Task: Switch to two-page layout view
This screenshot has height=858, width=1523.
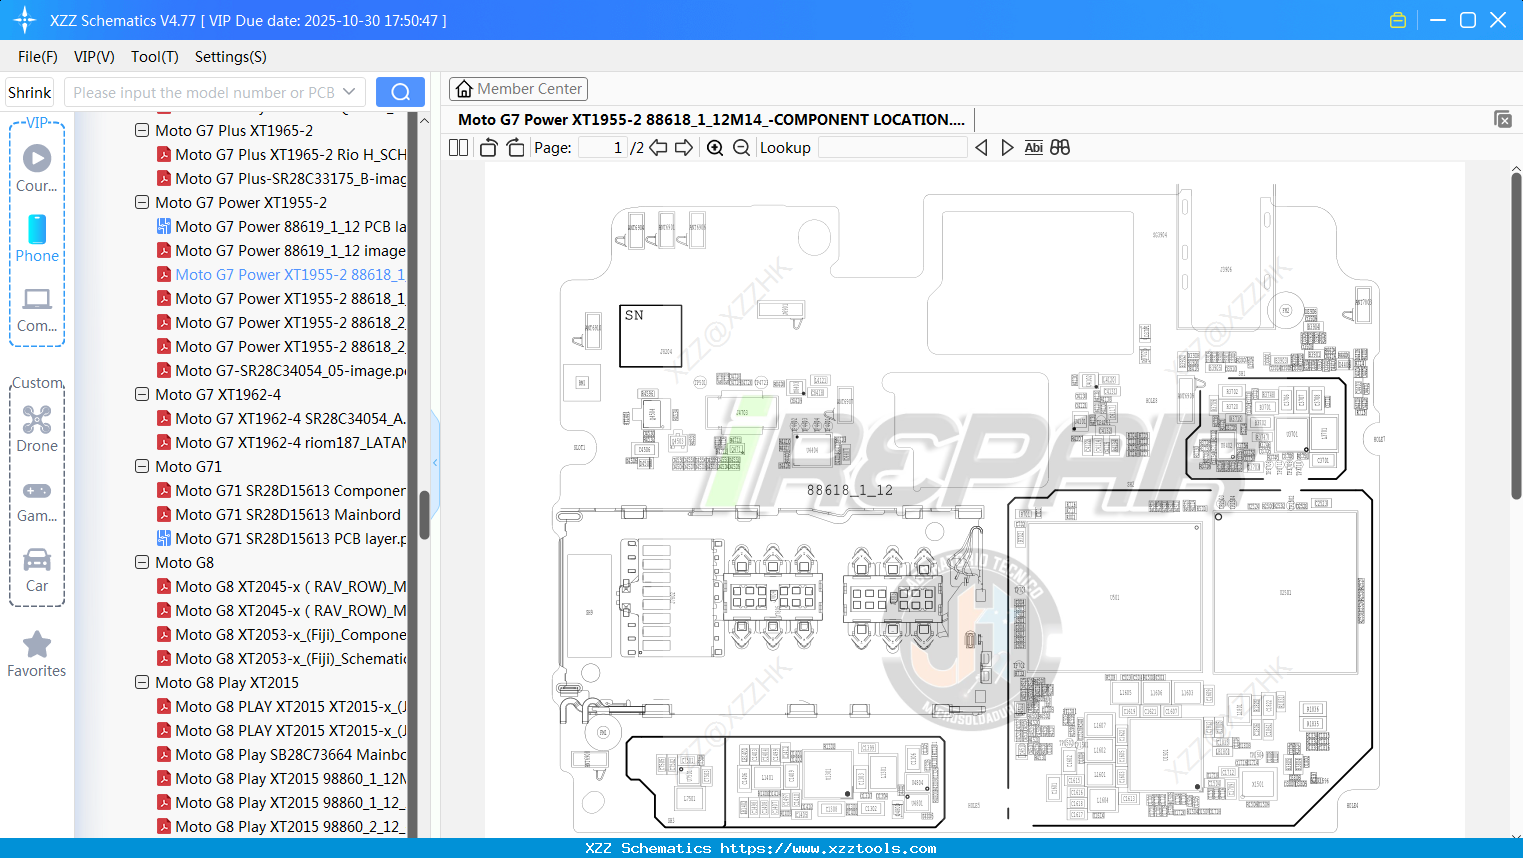Action: (x=457, y=147)
